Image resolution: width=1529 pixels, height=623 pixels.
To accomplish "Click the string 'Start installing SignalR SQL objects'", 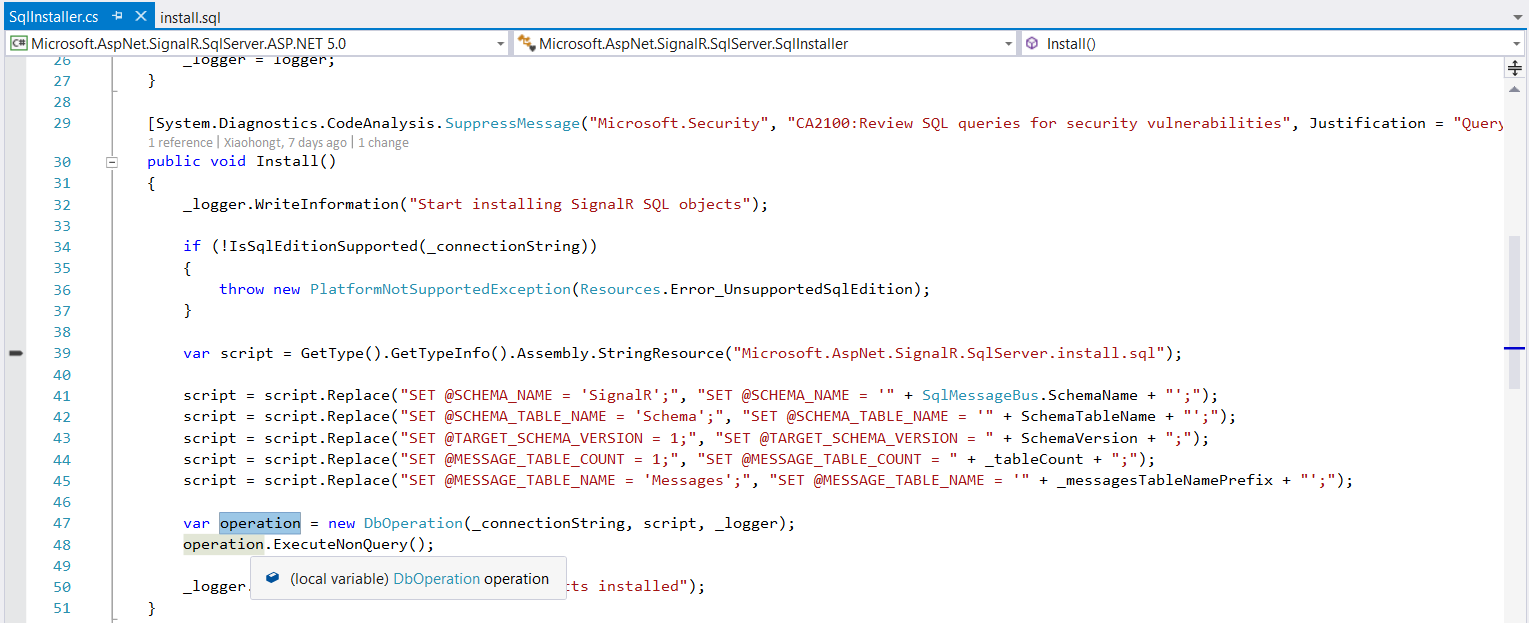I will pyautogui.click(x=580, y=204).
